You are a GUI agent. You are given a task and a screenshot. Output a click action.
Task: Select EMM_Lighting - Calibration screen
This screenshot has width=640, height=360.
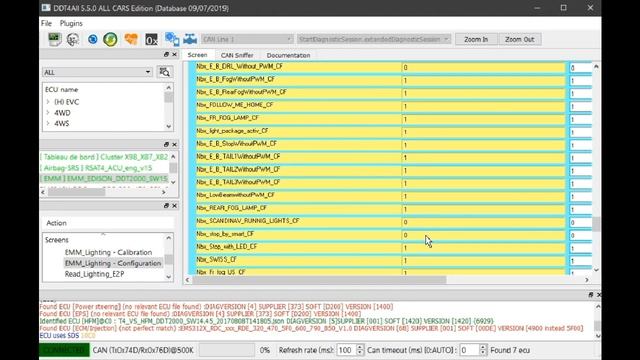tap(108, 252)
